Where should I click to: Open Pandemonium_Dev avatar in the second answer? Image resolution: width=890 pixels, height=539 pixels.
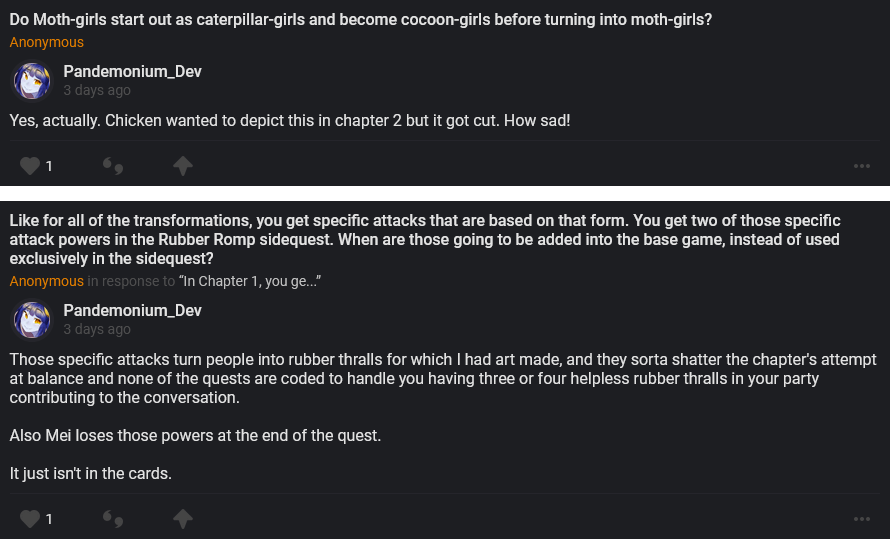[31, 320]
